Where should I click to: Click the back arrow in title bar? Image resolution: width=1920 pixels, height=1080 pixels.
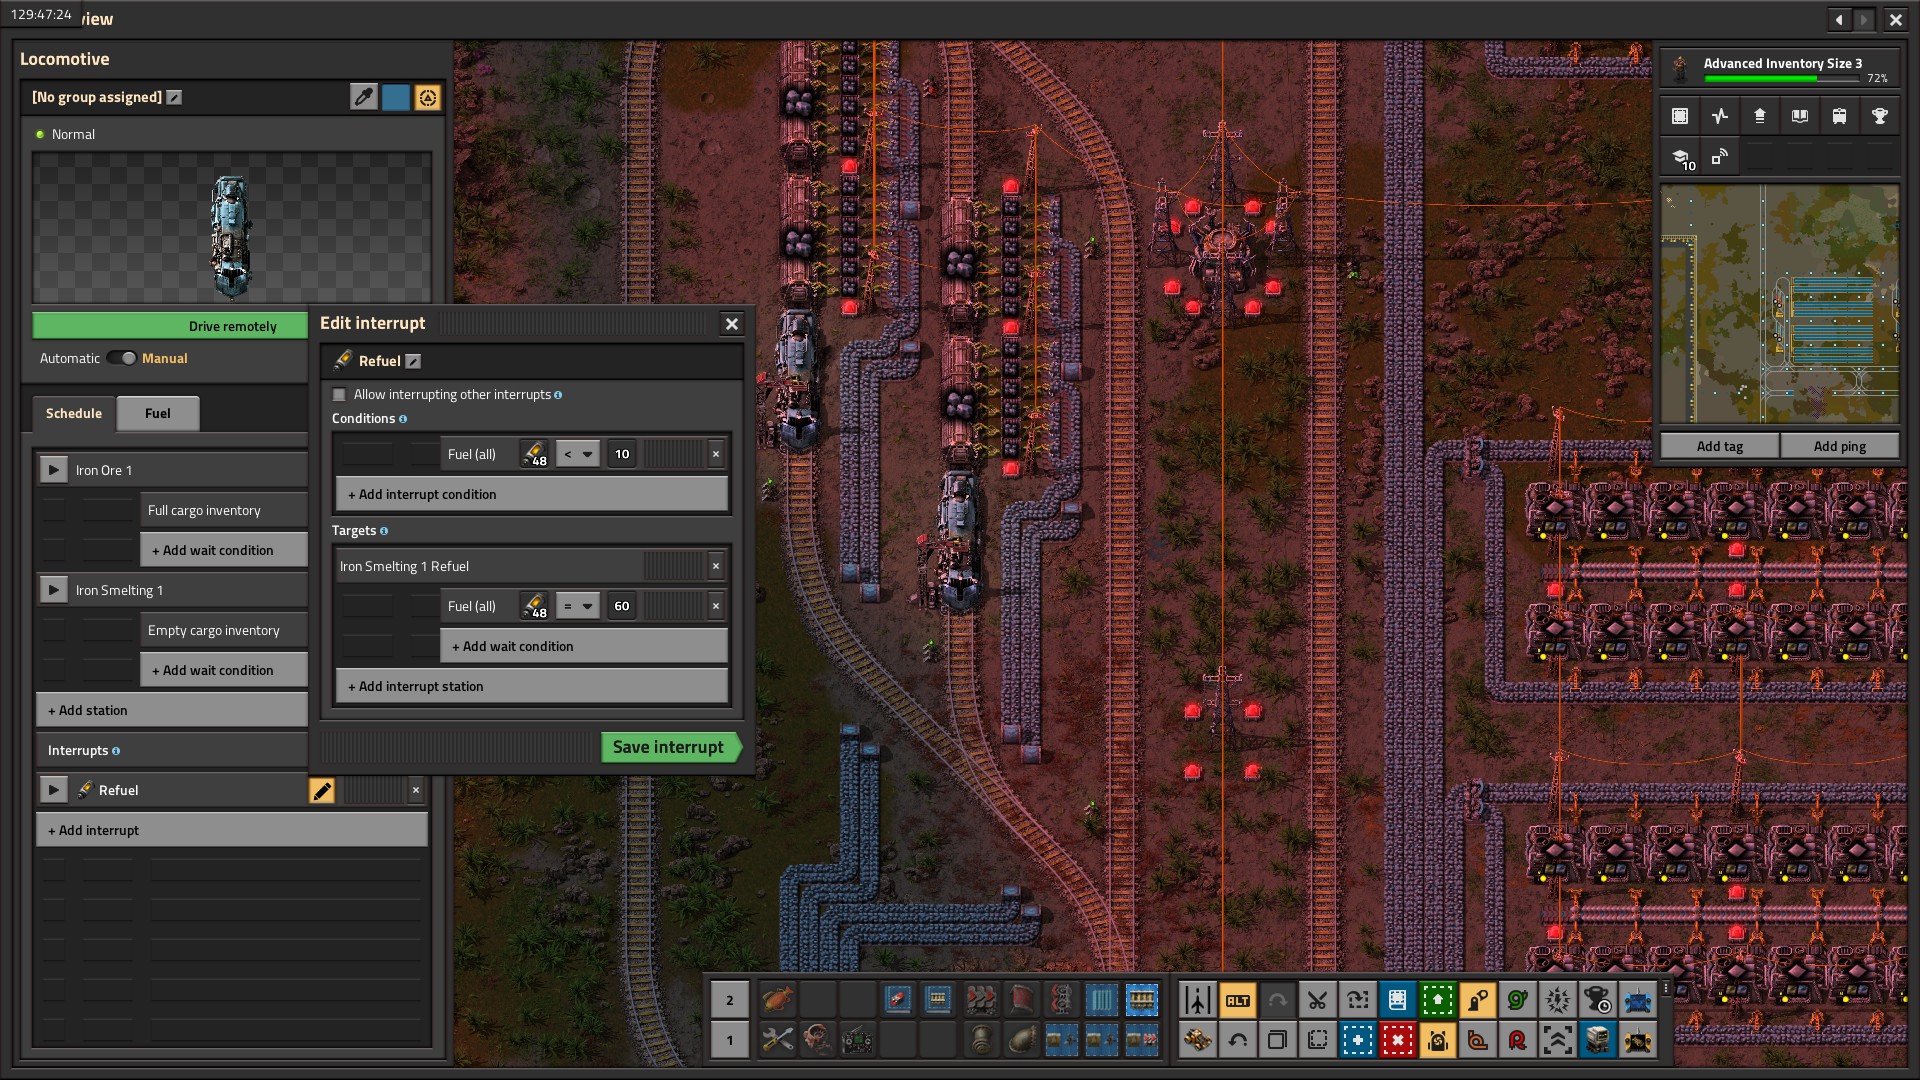tap(1839, 19)
